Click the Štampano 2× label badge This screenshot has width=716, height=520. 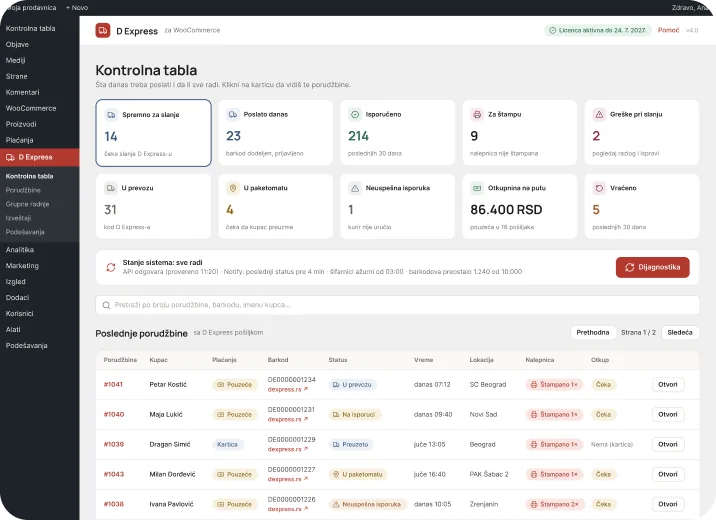tap(554, 504)
